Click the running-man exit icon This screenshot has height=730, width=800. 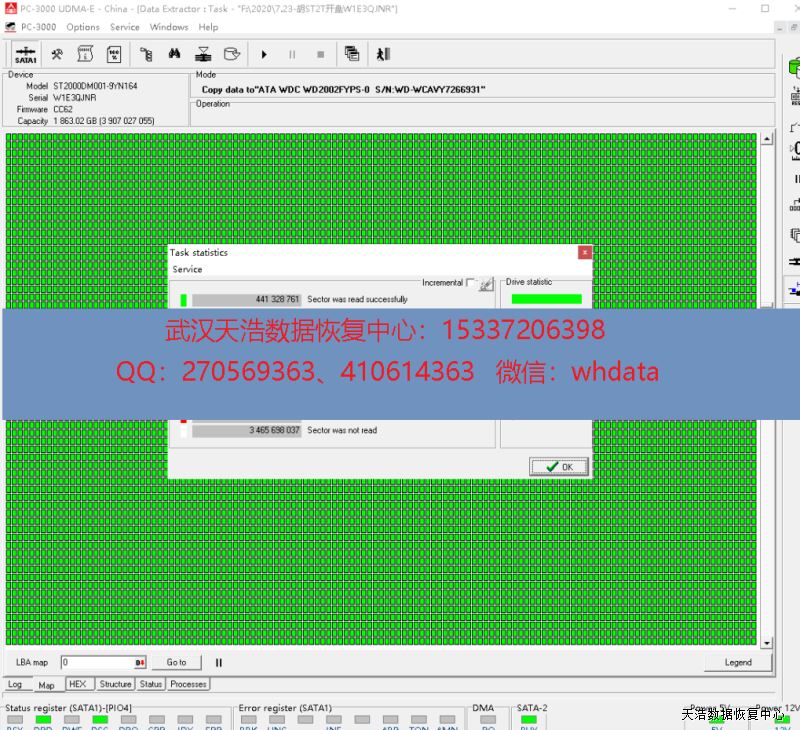382,54
